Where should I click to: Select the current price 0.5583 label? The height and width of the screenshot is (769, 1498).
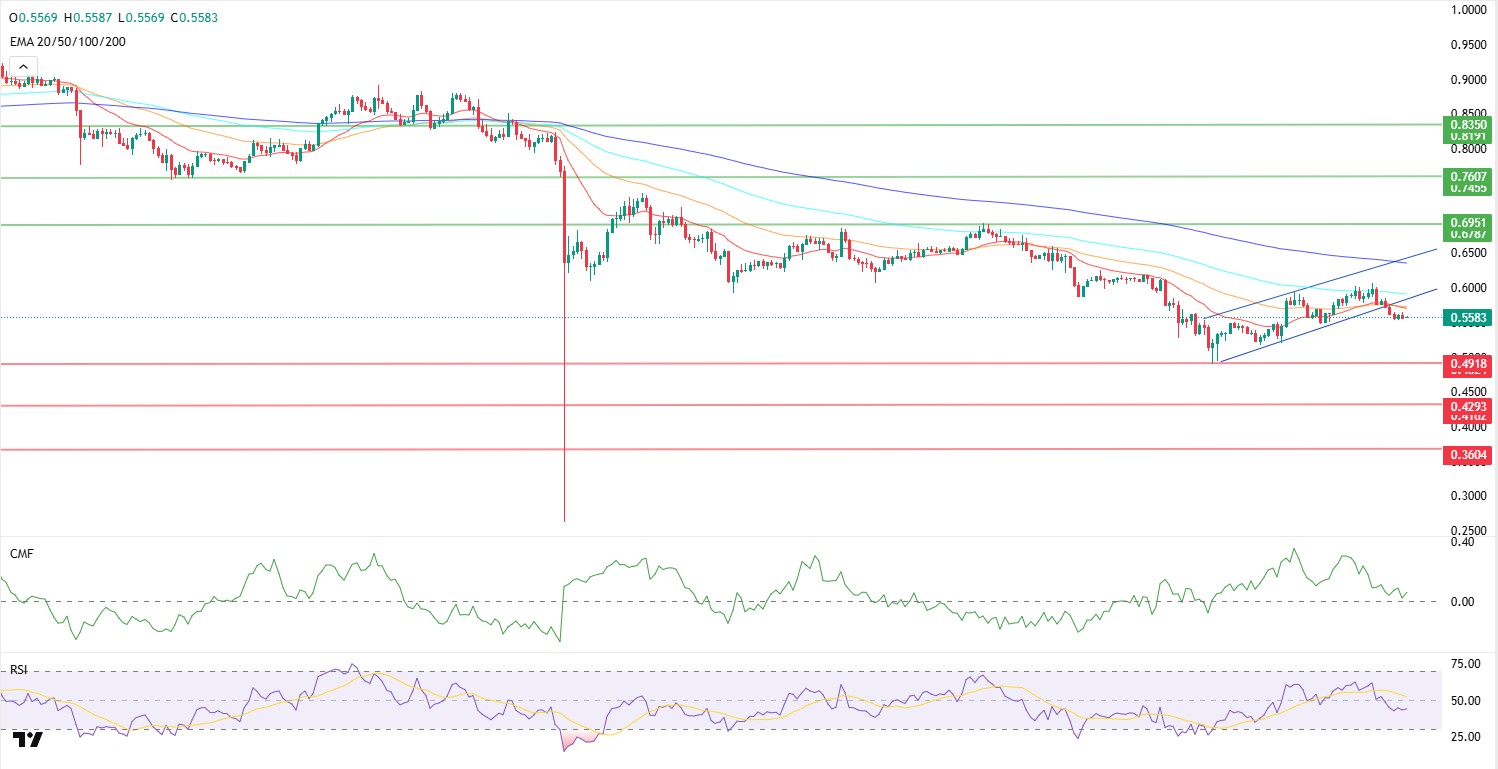pyautogui.click(x=1464, y=318)
